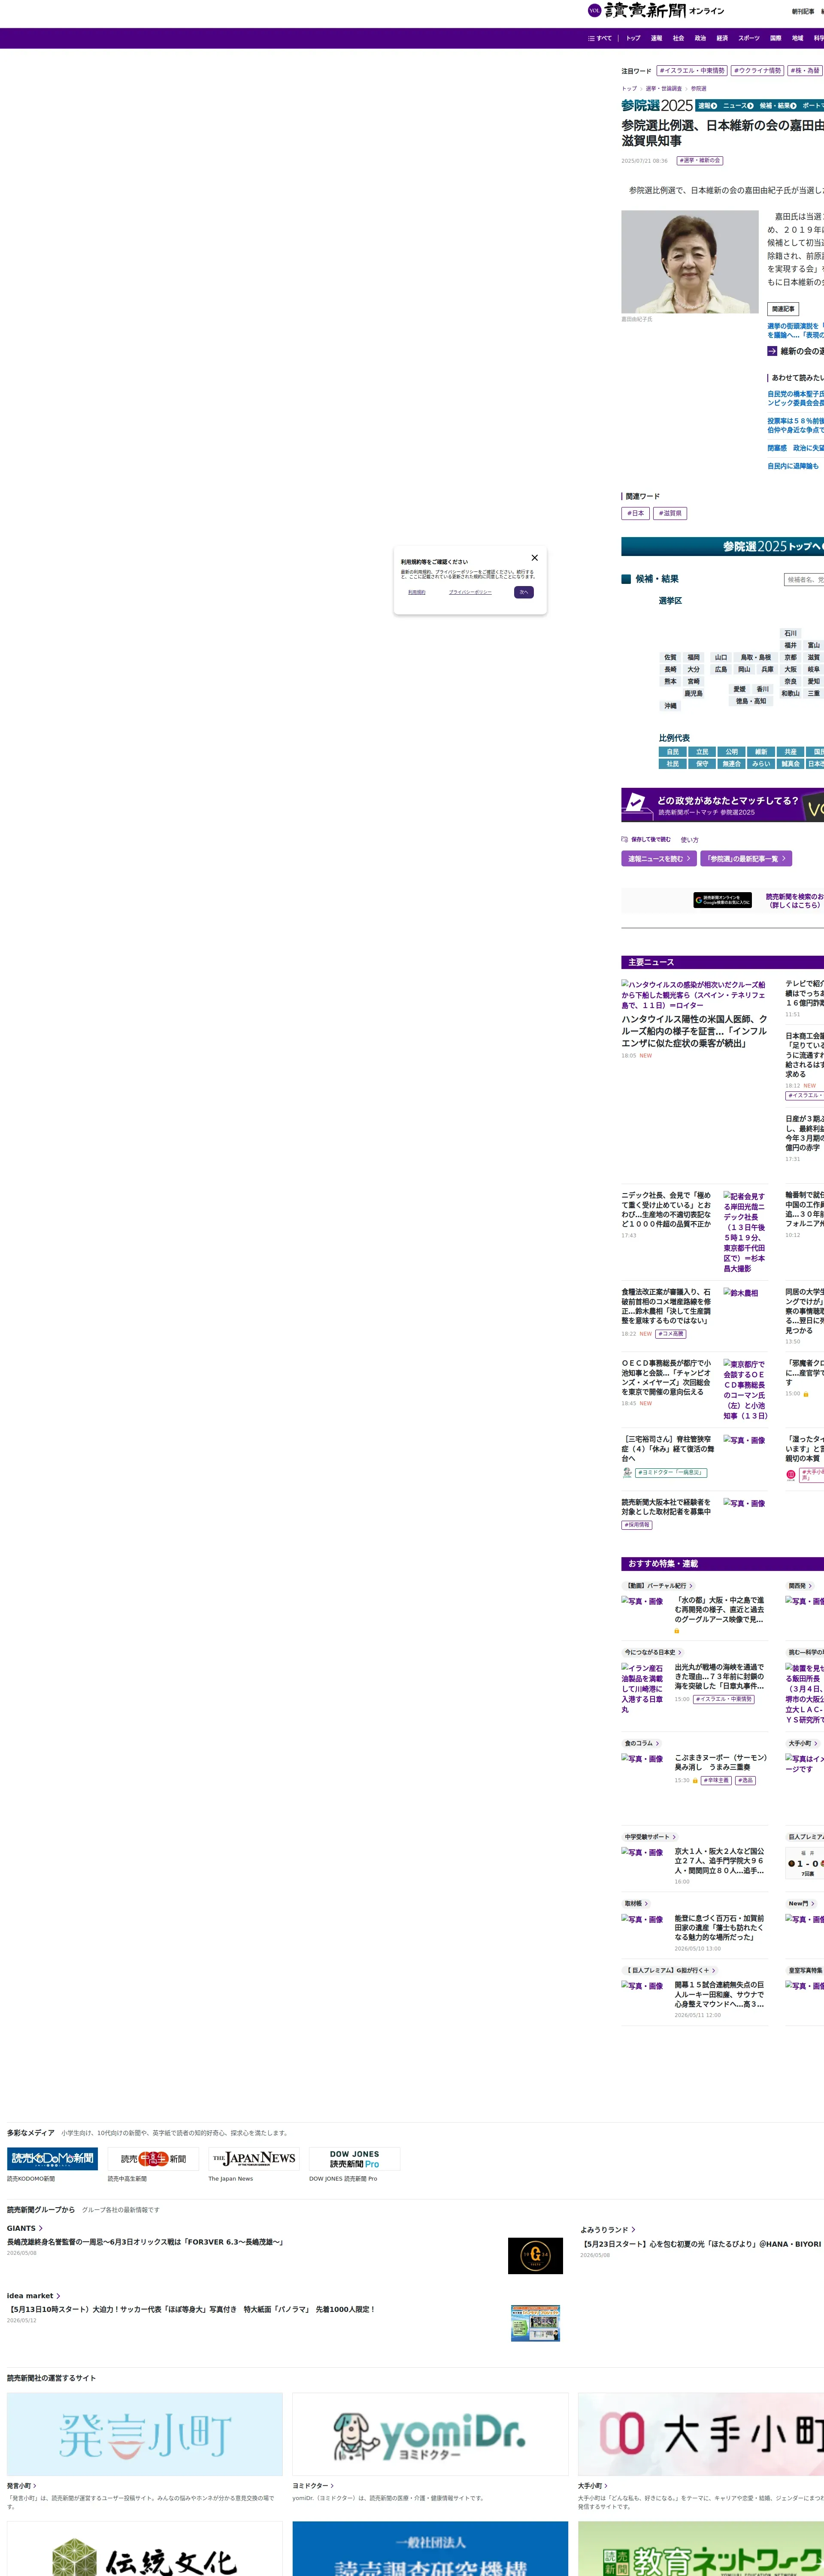Expand the idea market section

click(x=33, y=2296)
